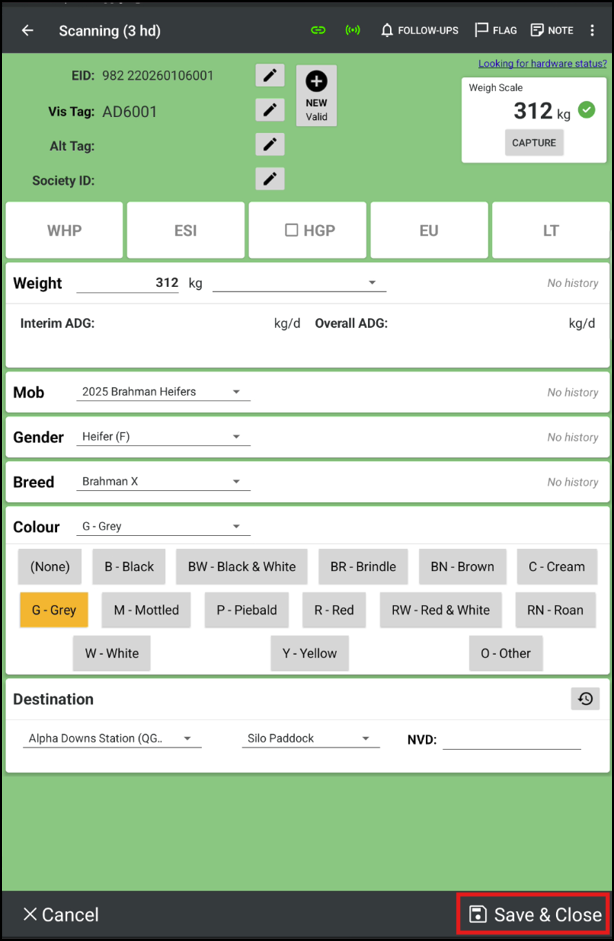Open FOLLOW-UPS from the top bar
Image resolution: width=614 pixels, height=941 pixels.
pyautogui.click(x=419, y=30)
